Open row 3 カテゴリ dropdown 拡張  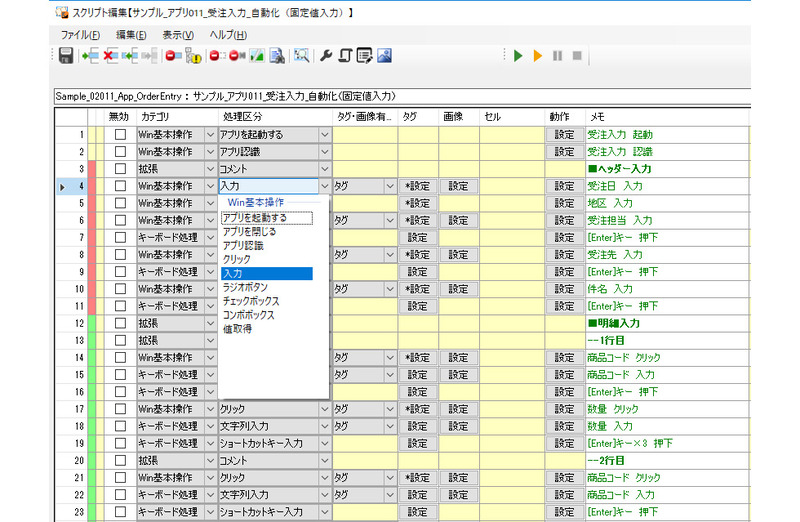click(210, 169)
